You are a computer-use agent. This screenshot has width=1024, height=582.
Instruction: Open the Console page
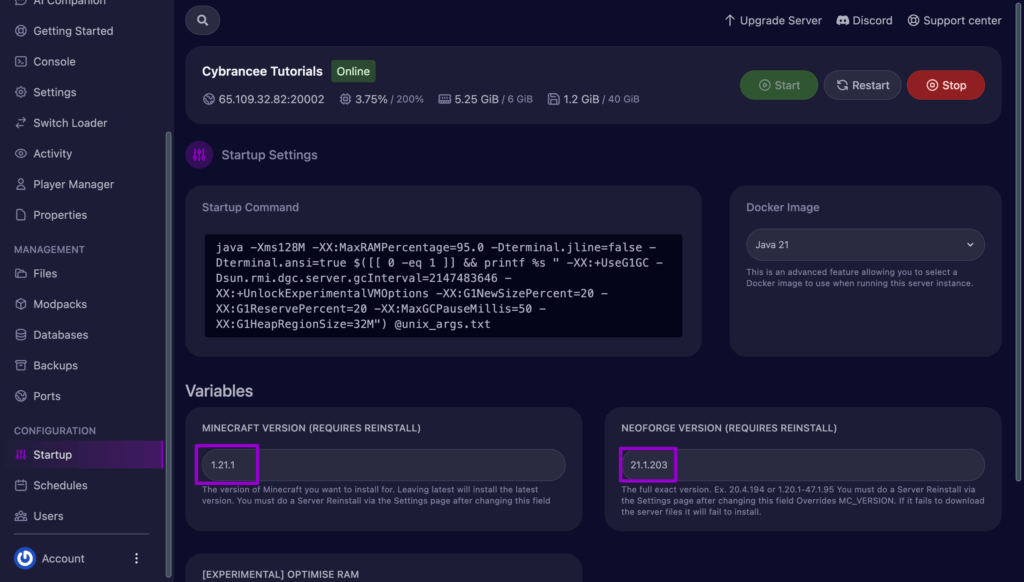pos(54,61)
